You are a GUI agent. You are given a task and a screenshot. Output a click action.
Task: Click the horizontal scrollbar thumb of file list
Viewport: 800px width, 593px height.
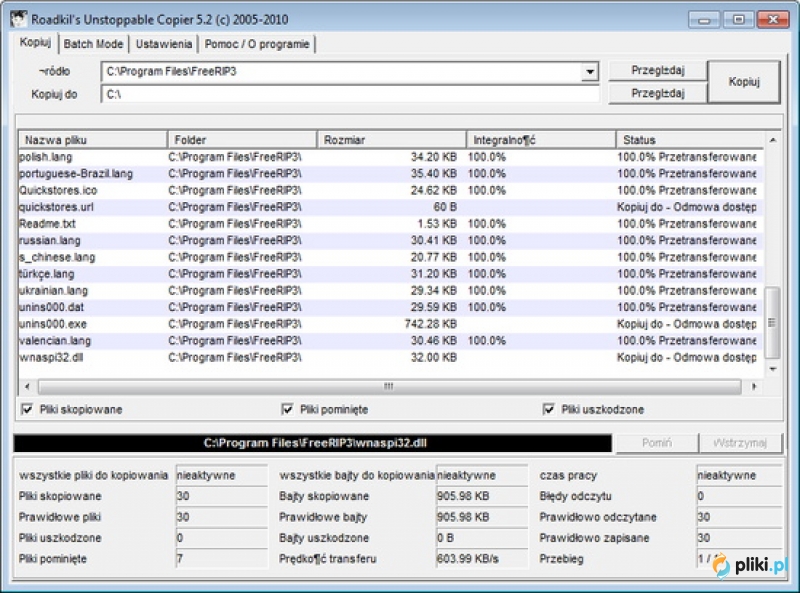tap(389, 386)
